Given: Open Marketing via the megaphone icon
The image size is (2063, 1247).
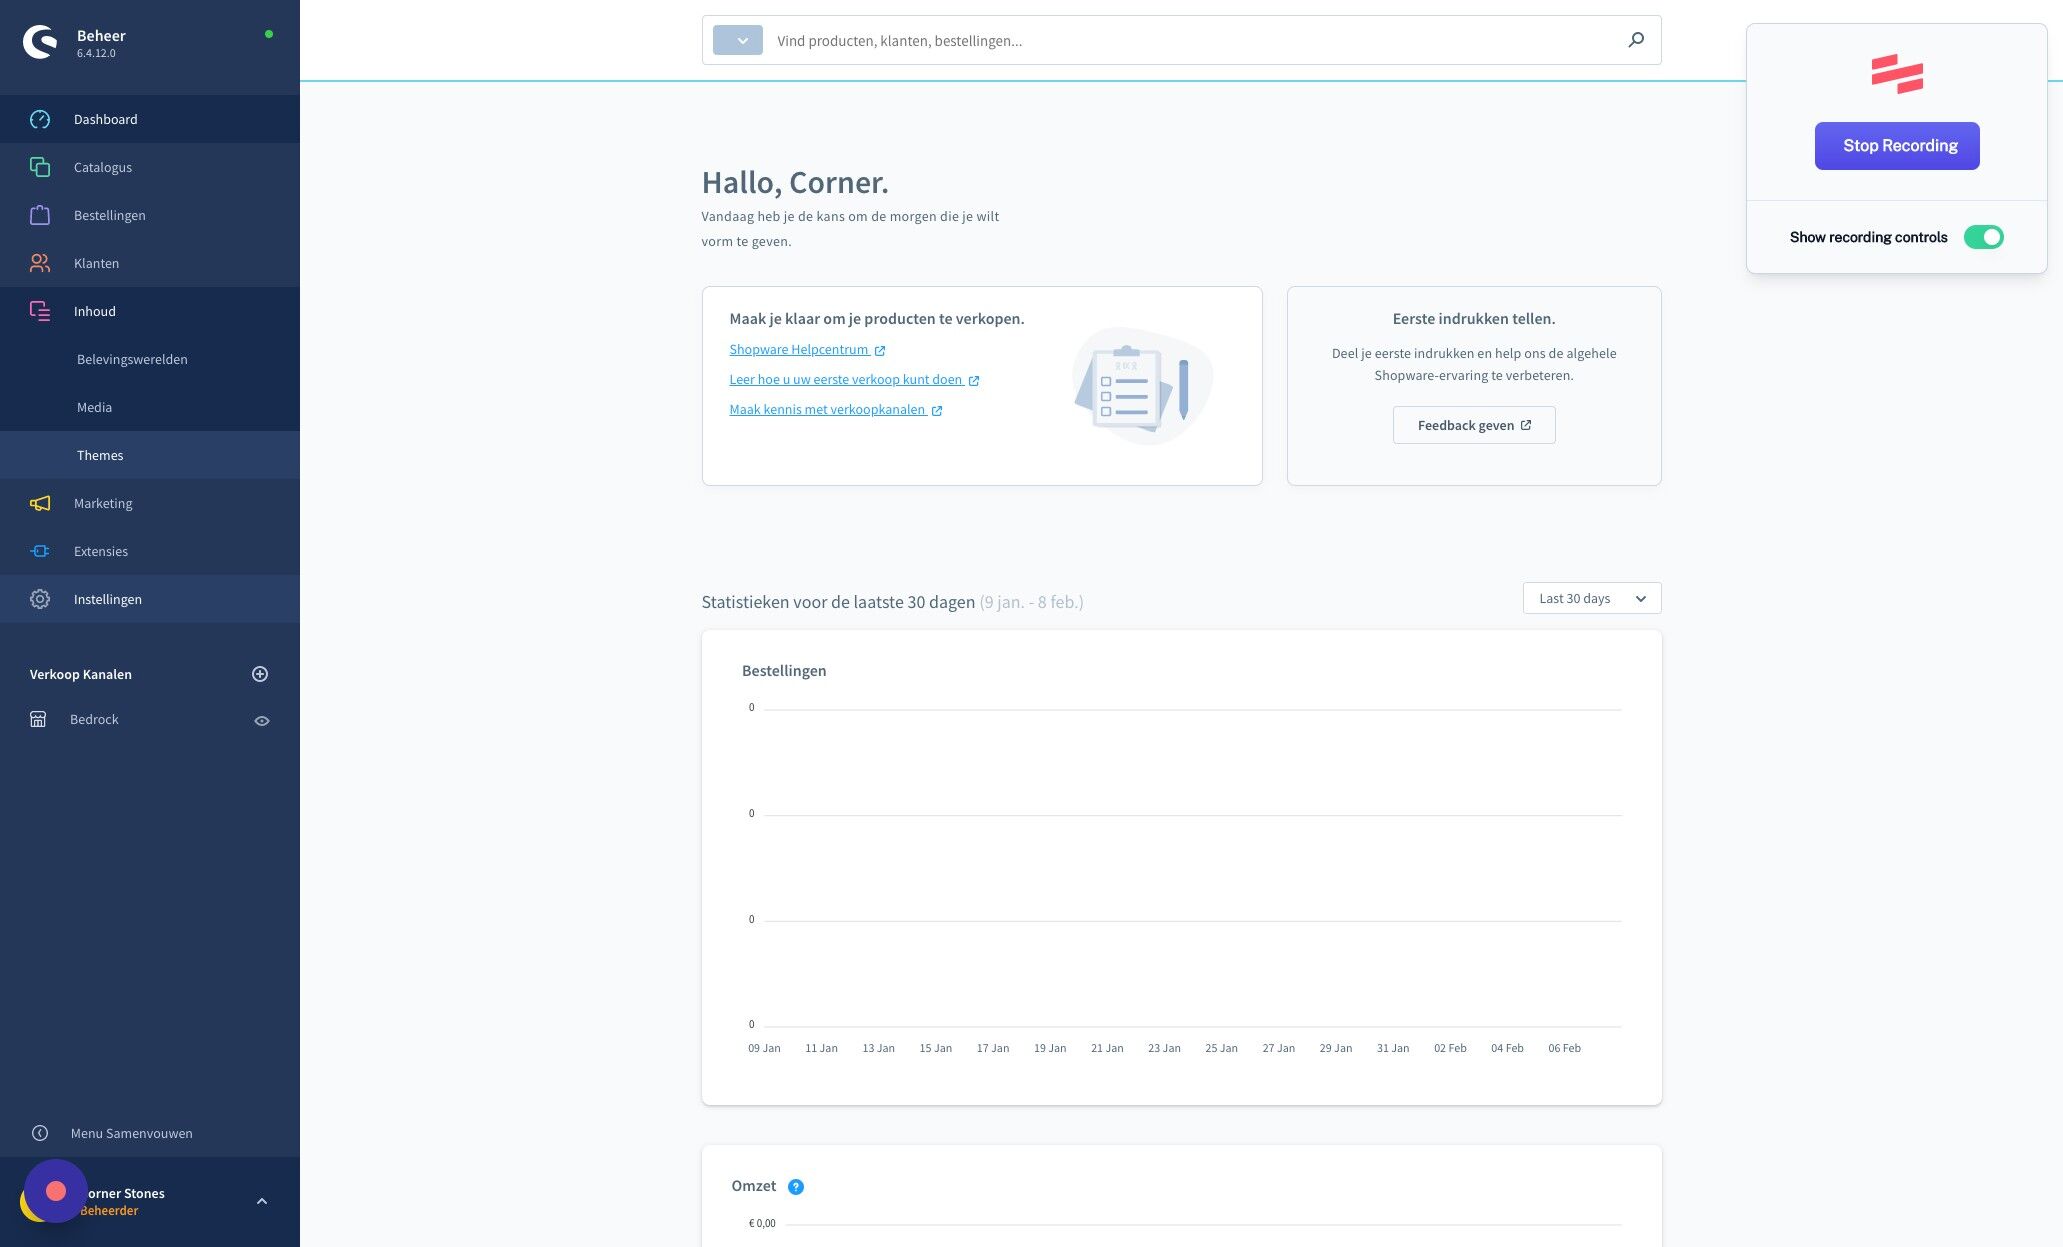Looking at the screenshot, I should click(40, 503).
